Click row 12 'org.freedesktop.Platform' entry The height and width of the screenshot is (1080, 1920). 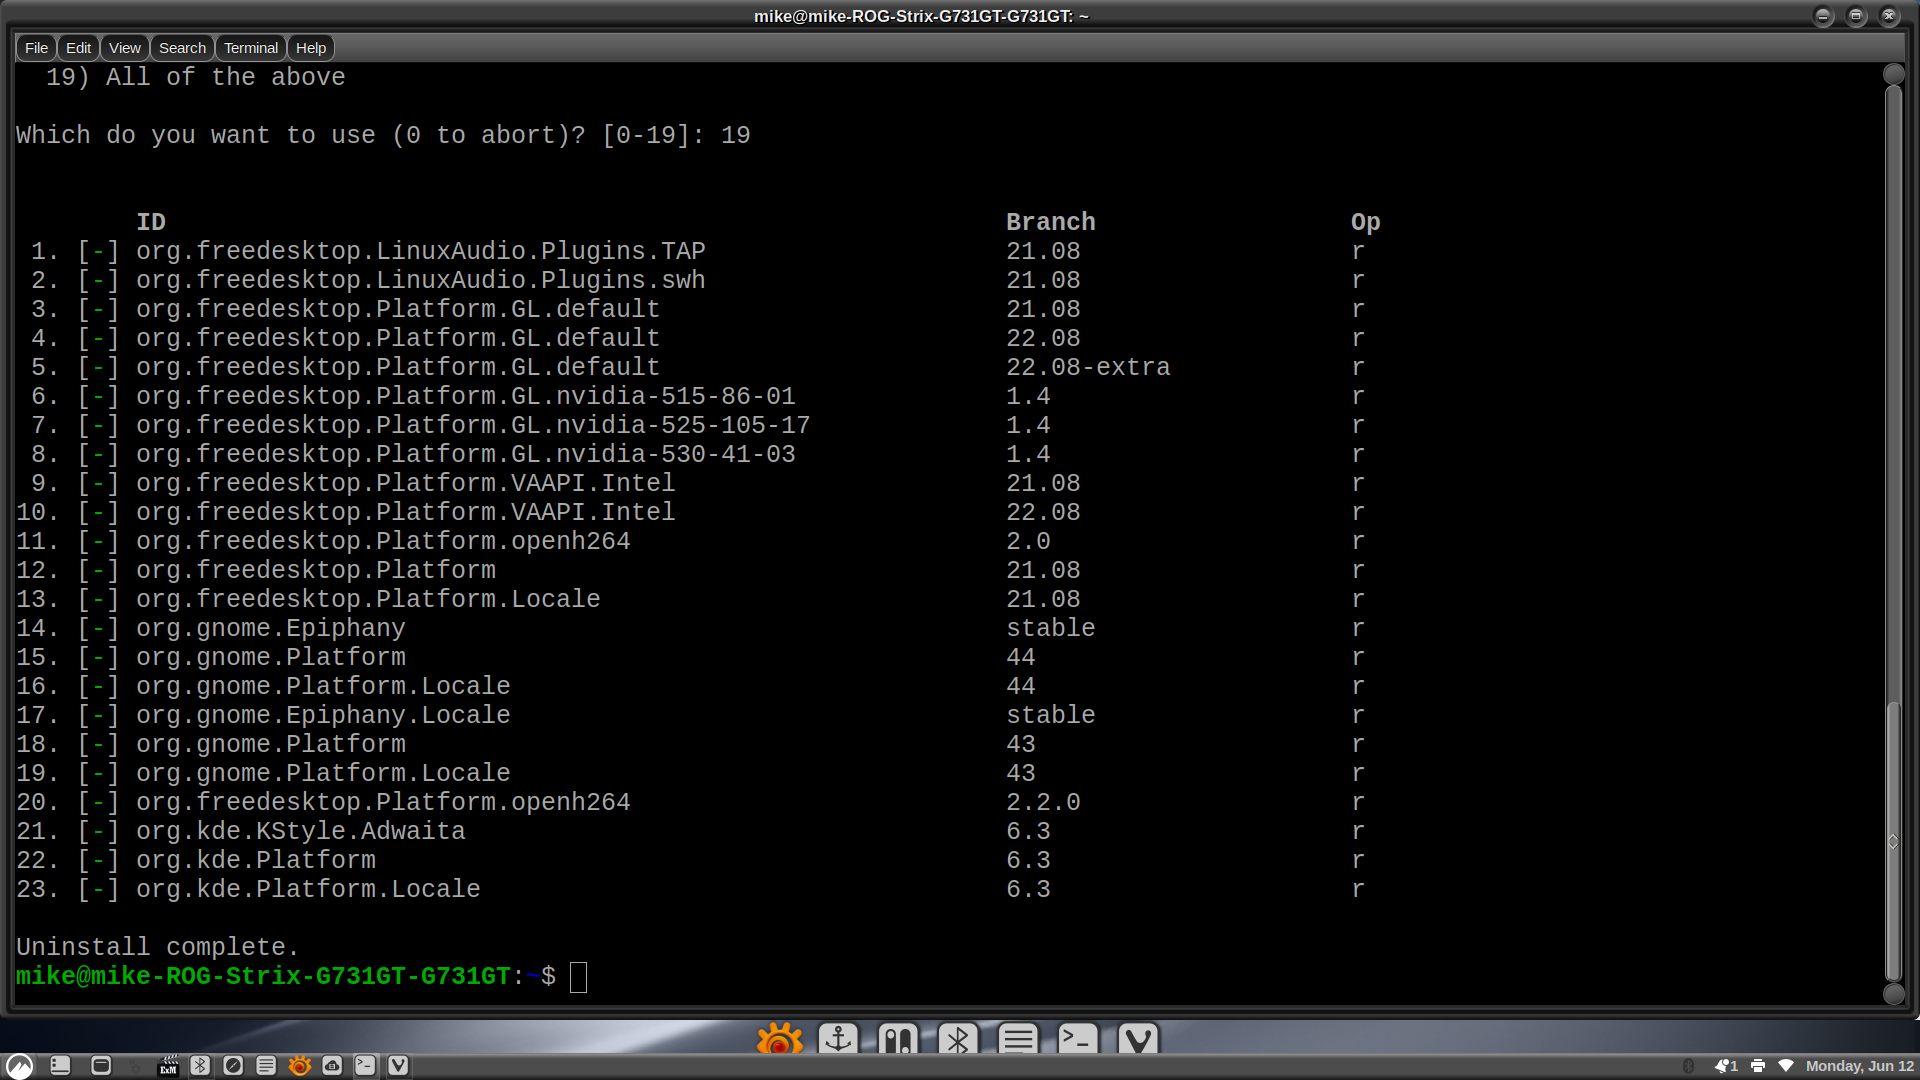coord(316,570)
